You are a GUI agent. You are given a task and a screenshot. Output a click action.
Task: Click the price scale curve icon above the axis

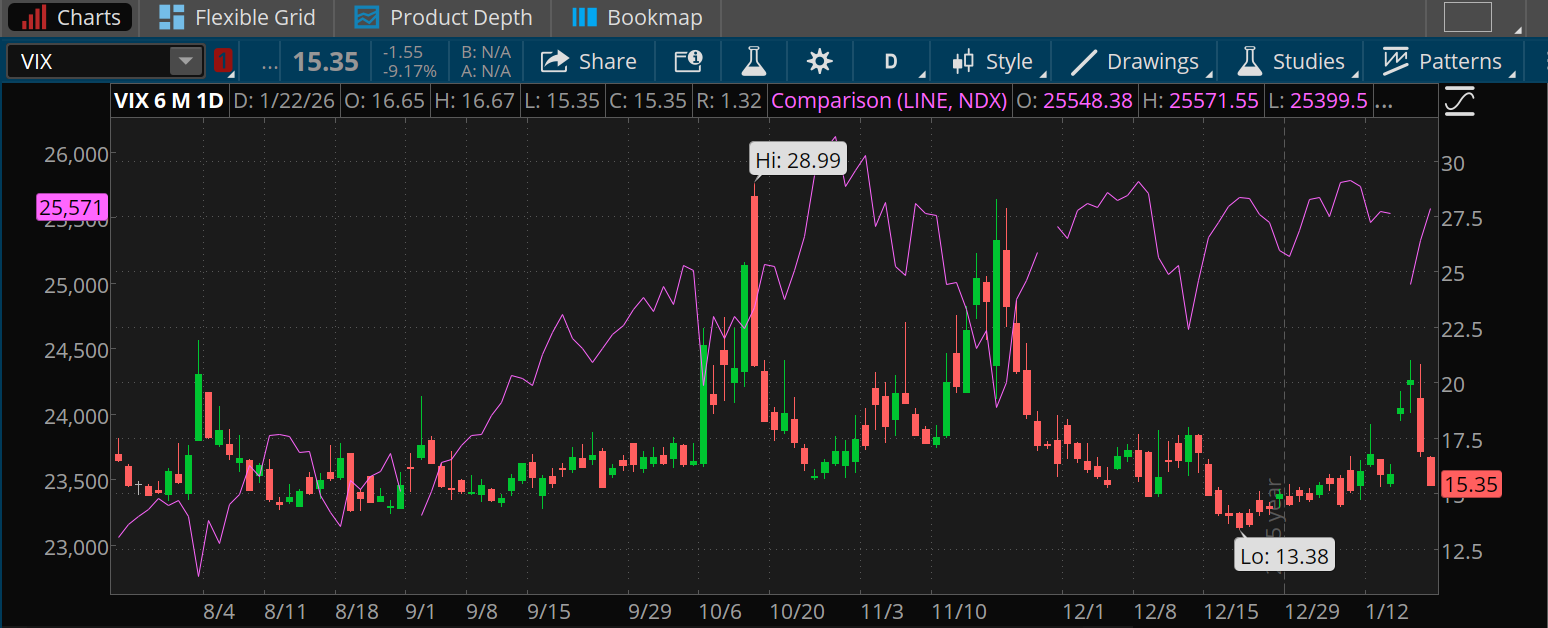click(1459, 100)
